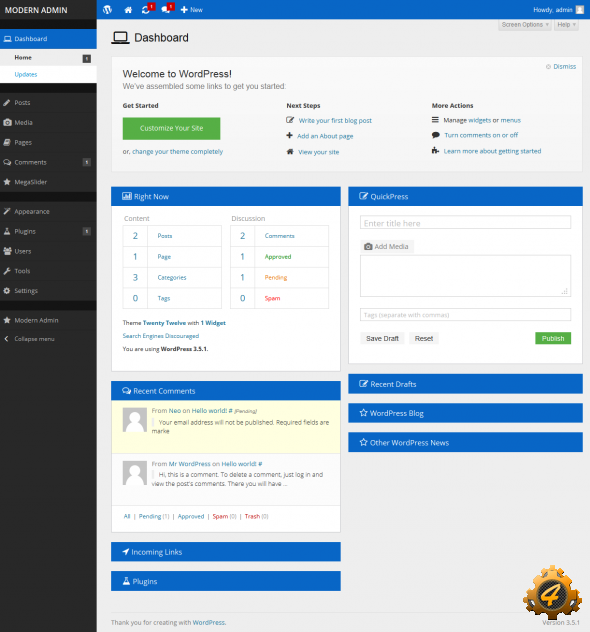Open the Twenty Twelve theme link
Screen dimensions: 590x632
164,323
